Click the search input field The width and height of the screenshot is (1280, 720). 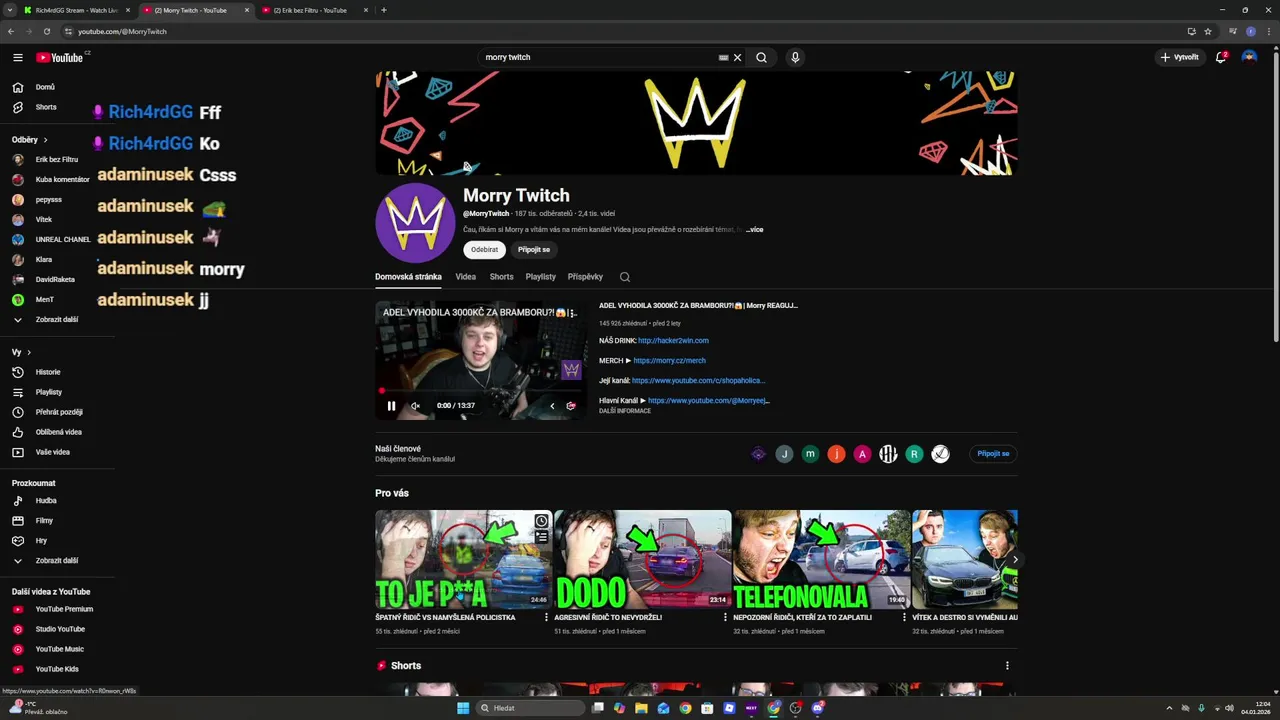(x=600, y=58)
